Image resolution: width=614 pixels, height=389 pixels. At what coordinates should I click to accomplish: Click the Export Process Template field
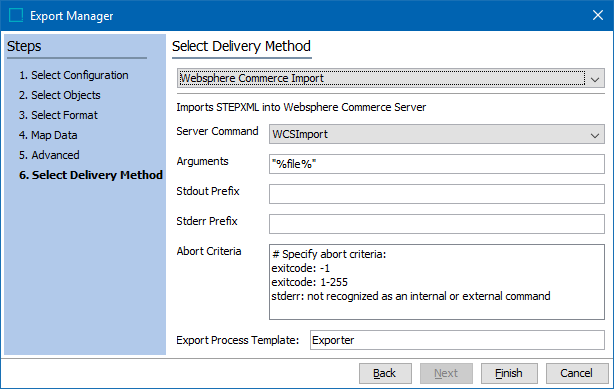pos(457,340)
